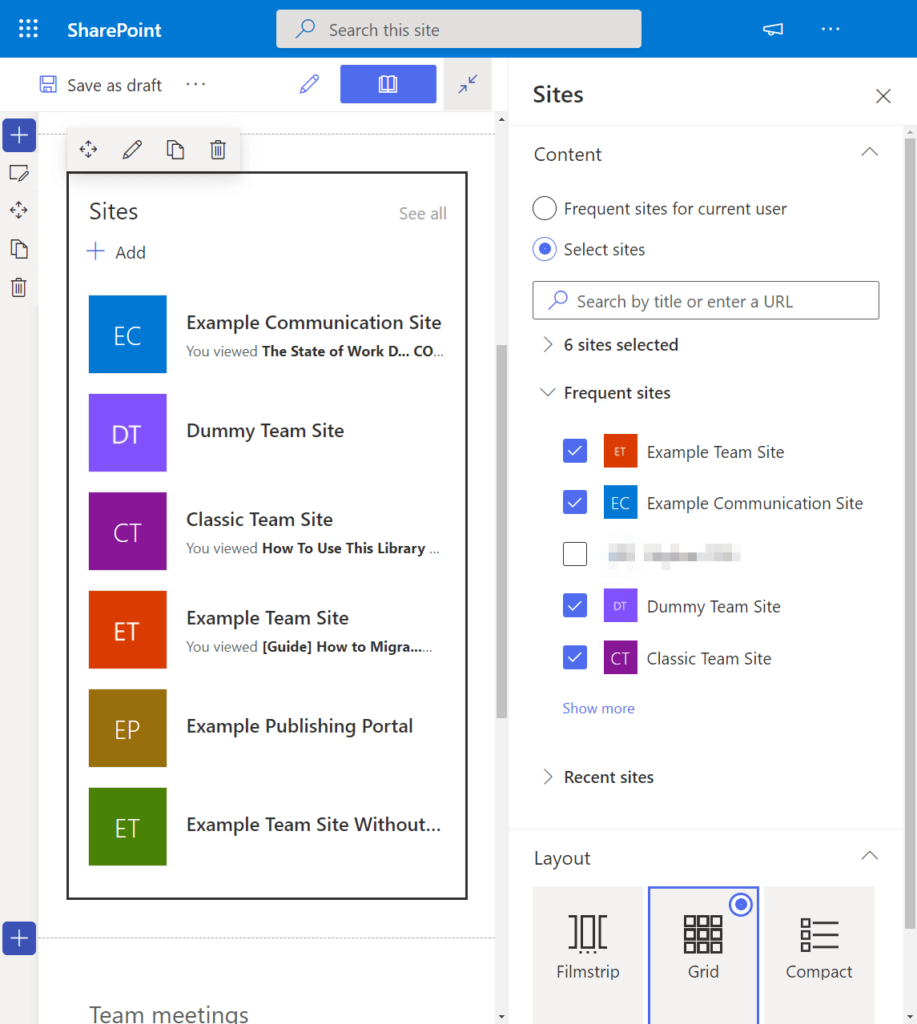The width and height of the screenshot is (917, 1024).
Task: Open more commands ellipsis beside Save as draft
Action: [195, 84]
